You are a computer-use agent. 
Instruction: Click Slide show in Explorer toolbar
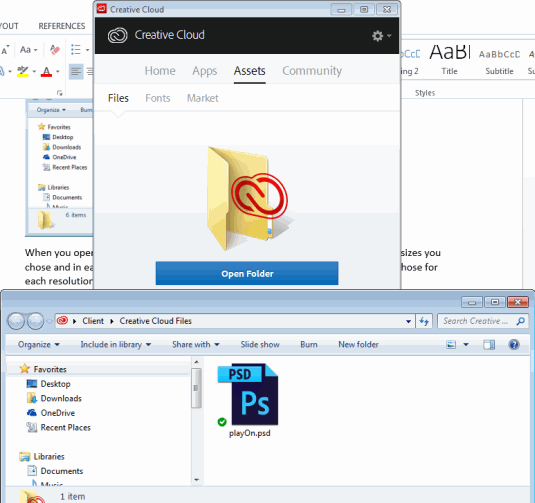coord(260,344)
